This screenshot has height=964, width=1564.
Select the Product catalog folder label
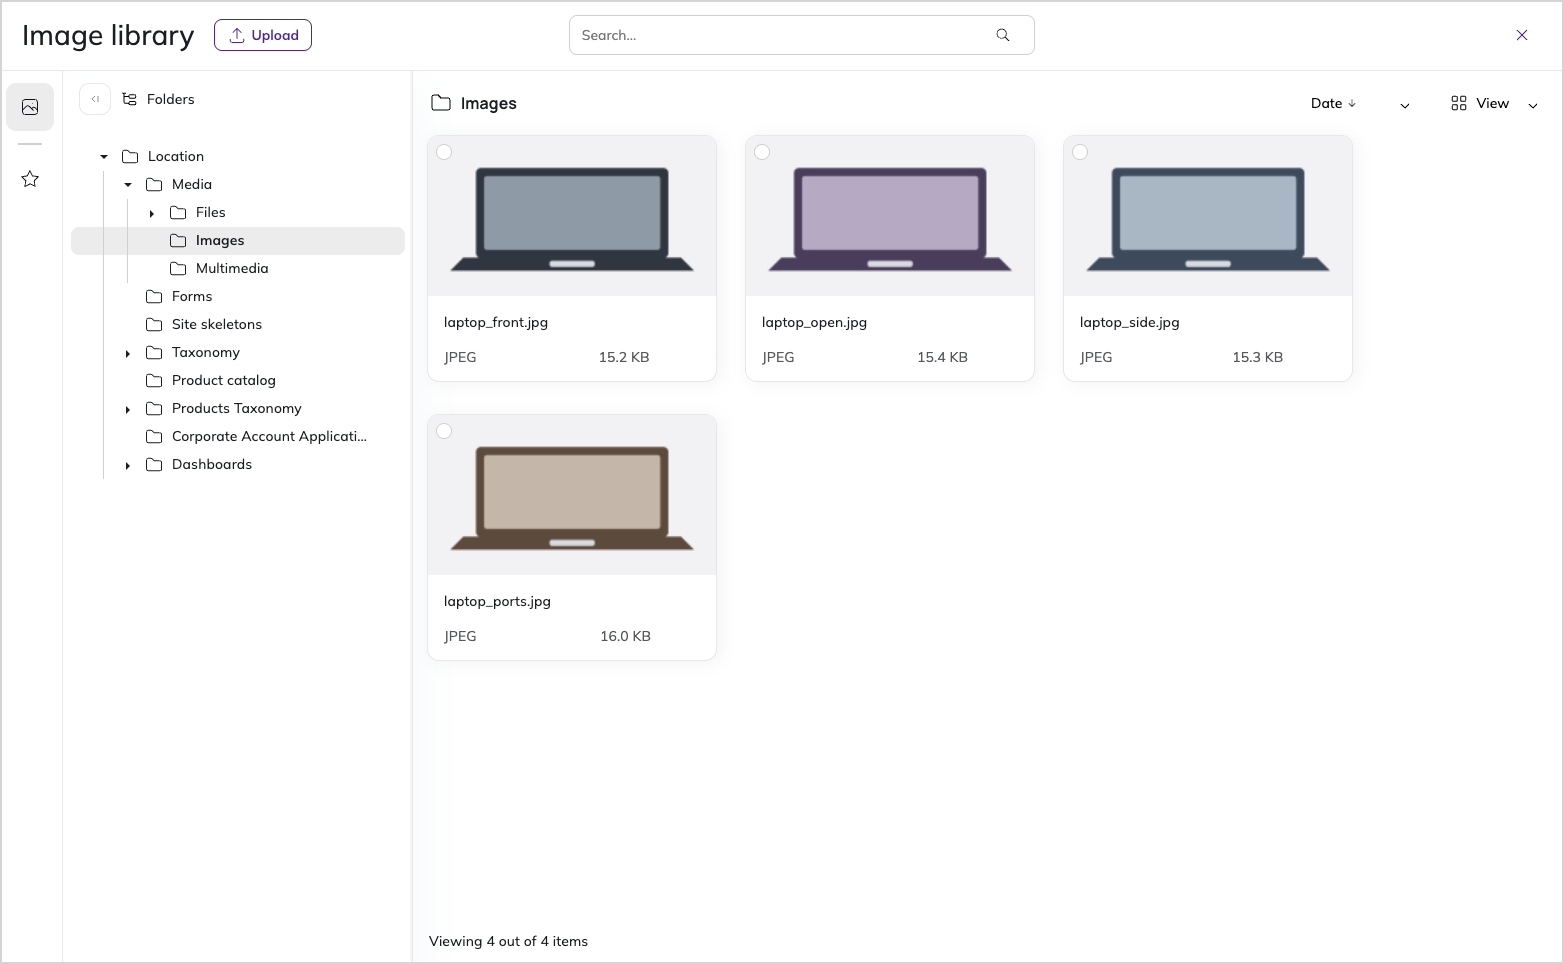(224, 380)
